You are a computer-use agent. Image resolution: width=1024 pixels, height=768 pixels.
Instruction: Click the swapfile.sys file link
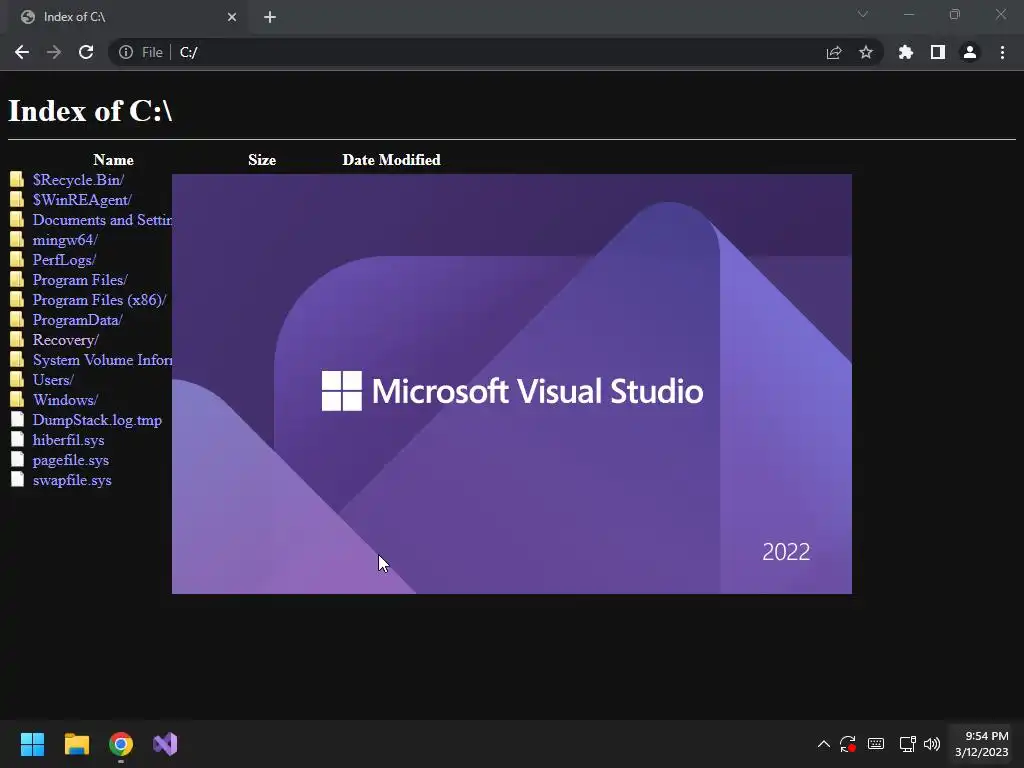click(72, 480)
